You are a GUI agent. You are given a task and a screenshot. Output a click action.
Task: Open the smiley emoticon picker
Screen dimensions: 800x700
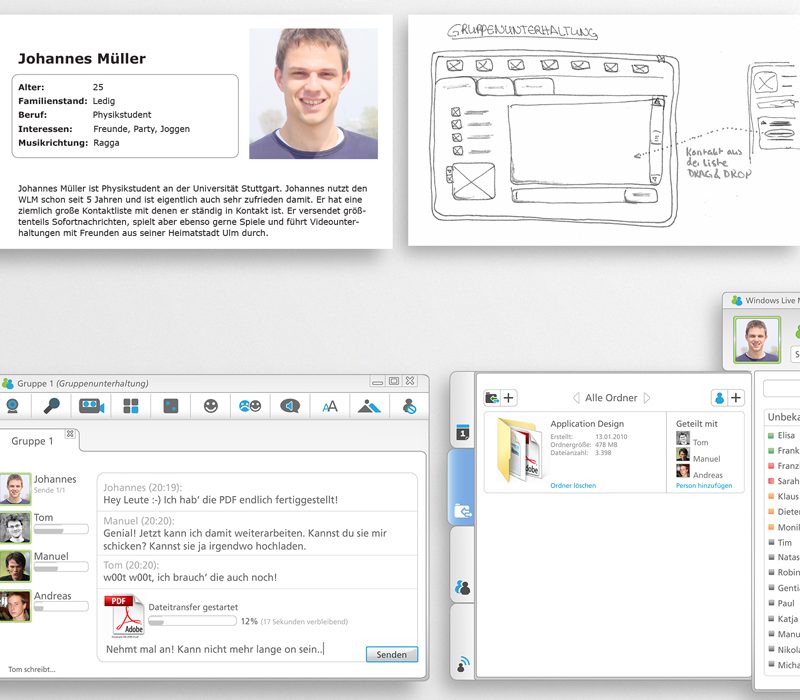210,404
